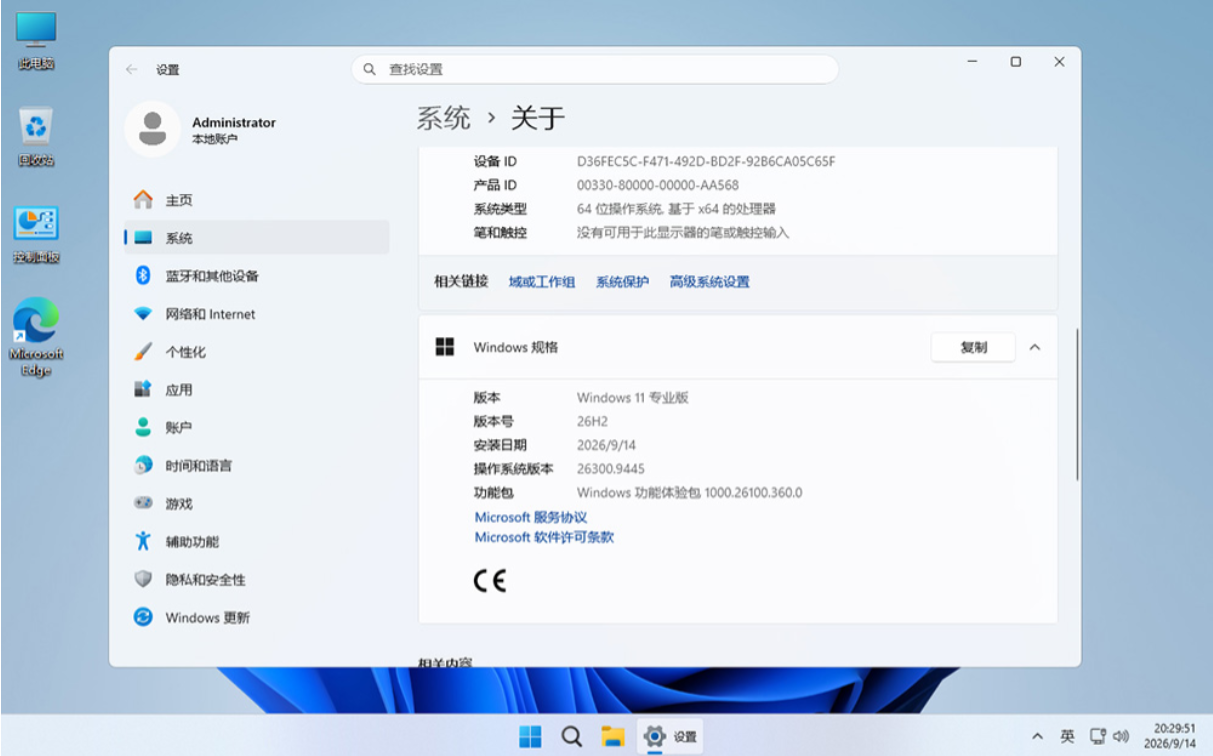
Task: Open the 高级系统设置 link
Action: point(709,282)
